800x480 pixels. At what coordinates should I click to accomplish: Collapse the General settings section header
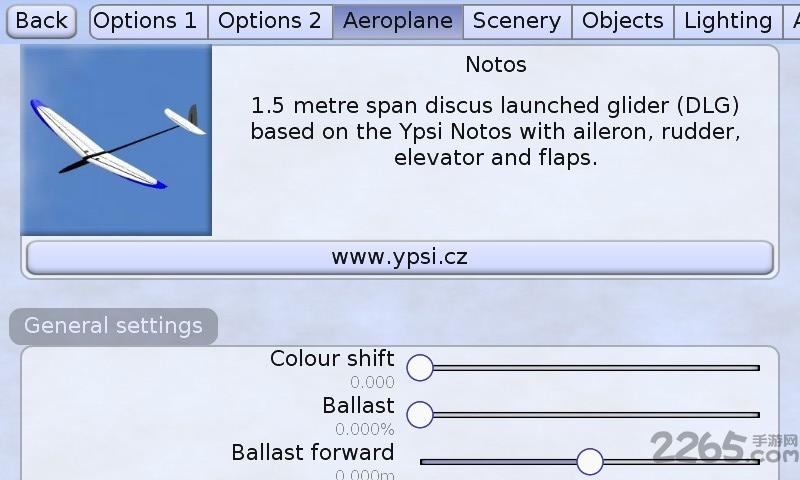coord(113,326)
